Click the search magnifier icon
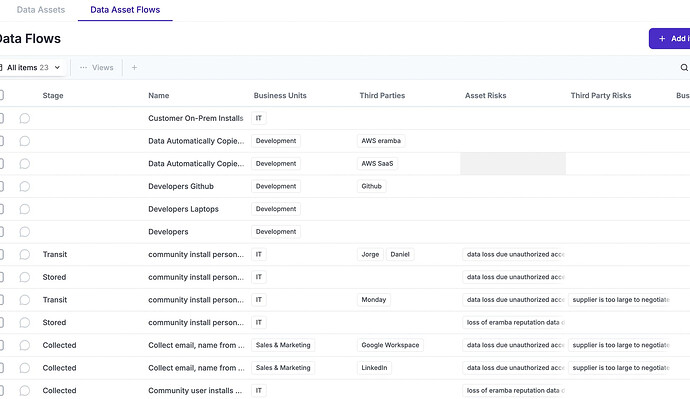The width and height of the screenshot is (690, 399). tap(684, 67)
